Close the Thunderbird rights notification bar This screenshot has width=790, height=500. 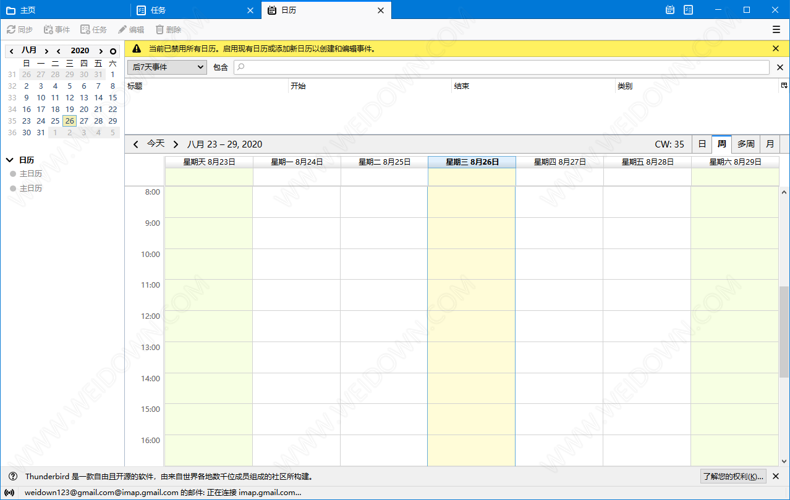click(x=776, y=476)
